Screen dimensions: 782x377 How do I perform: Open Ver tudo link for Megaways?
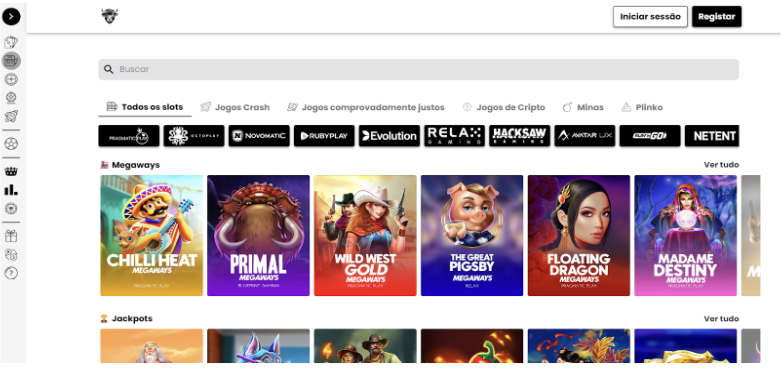(721, 165)
